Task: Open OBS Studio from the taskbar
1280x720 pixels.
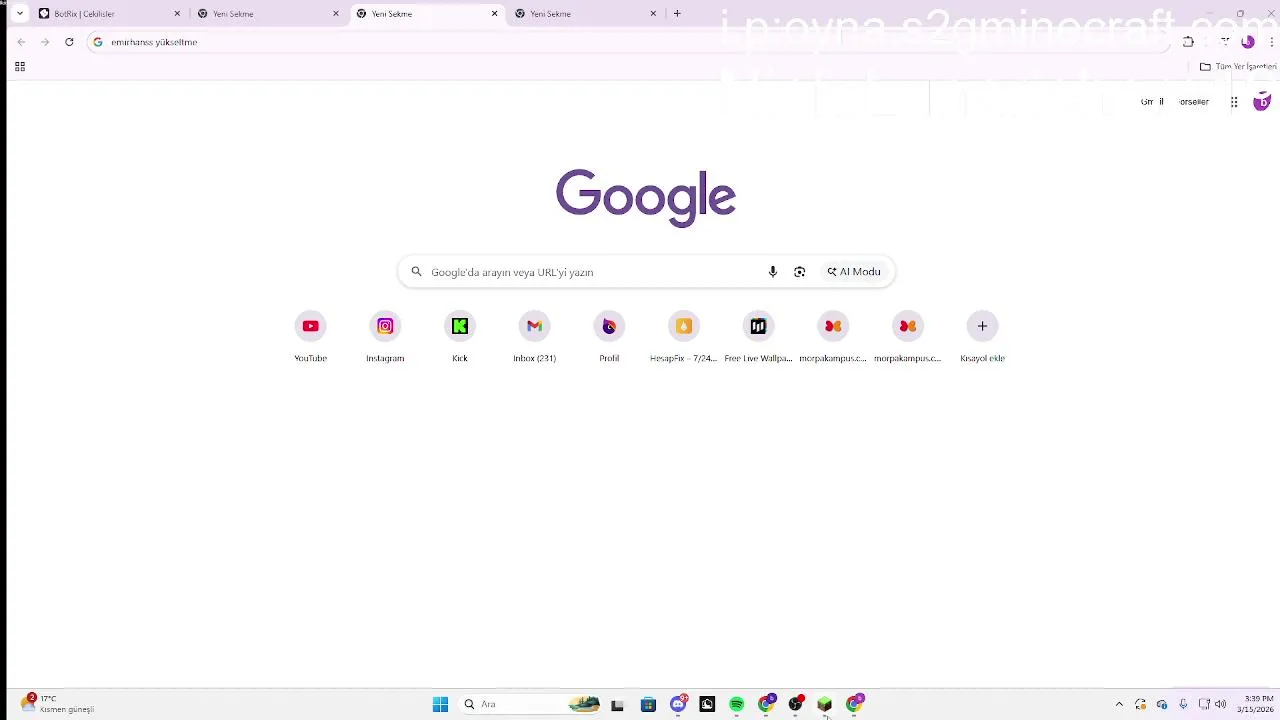Action: [x=795, y=704]
